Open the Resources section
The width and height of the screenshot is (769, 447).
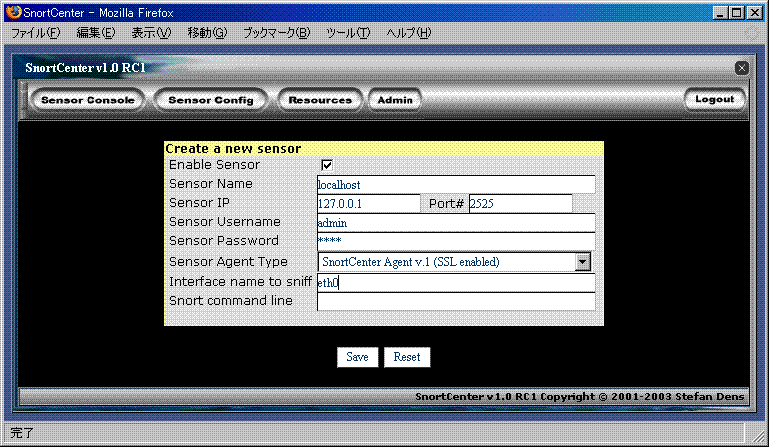pyautogui.click(x=320, y=100)
